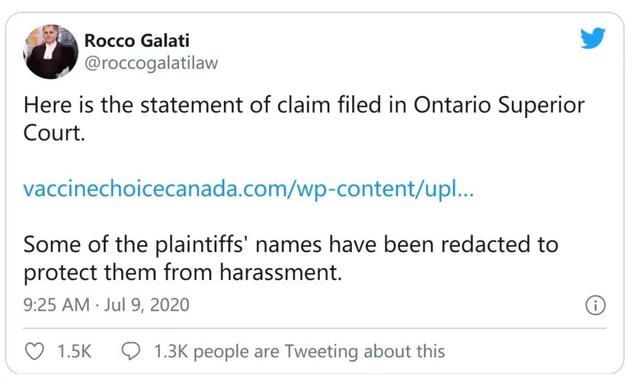Like the tweet with the heart icon

point(34,351)
